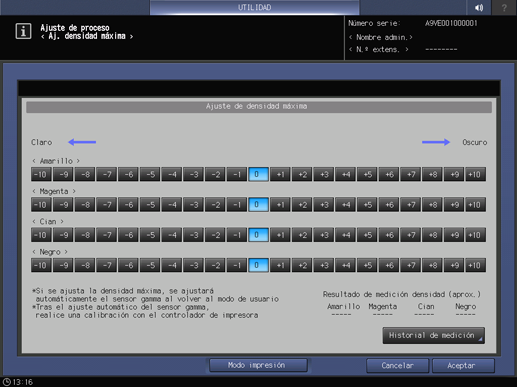Screen dimensions: 517x387
Task: Click the Magenta measurement result column
Action: pos(383,310)
